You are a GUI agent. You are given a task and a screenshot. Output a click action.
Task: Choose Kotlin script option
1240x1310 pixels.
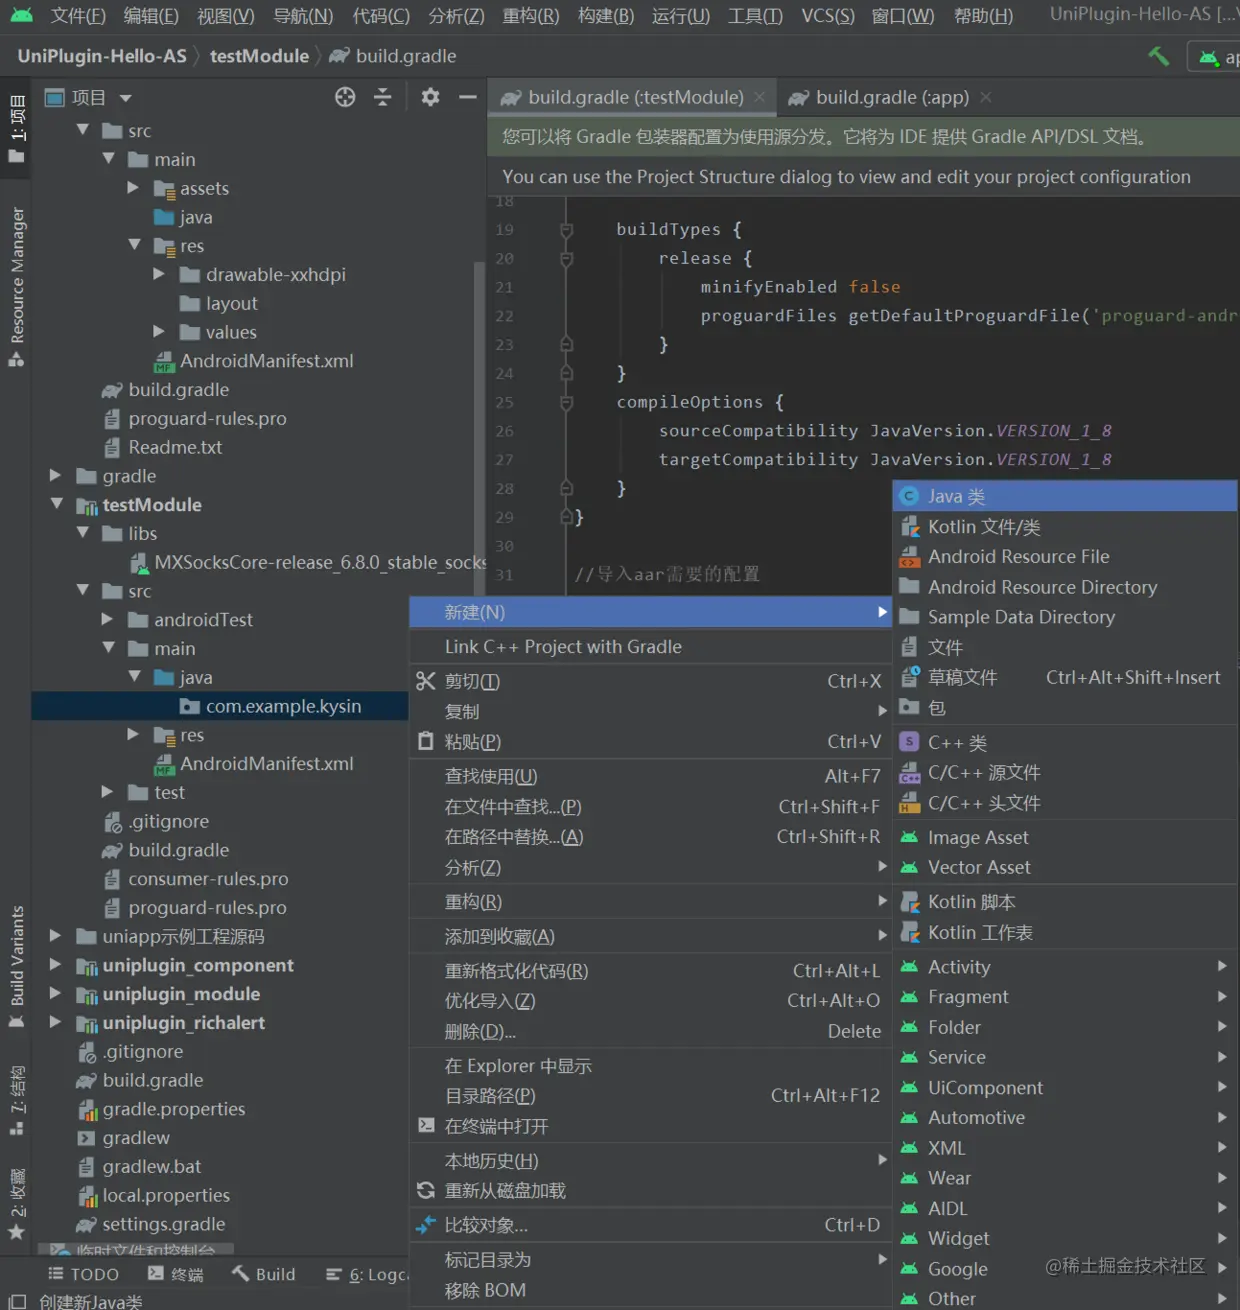(1065, 902)
